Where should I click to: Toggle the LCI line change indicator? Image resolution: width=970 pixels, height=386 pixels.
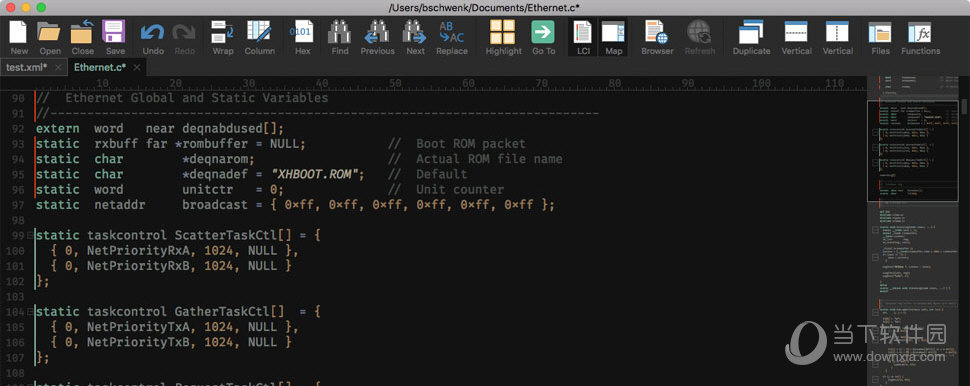coord(583,37)
